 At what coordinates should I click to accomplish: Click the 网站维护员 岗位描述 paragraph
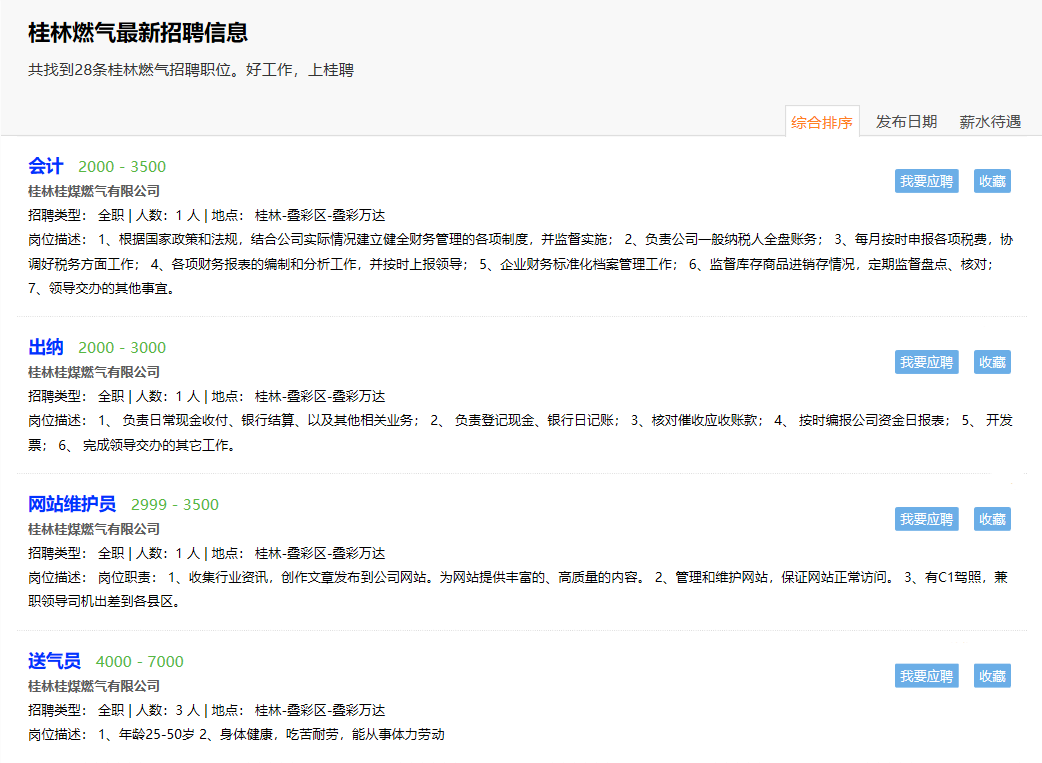point(518,590)
